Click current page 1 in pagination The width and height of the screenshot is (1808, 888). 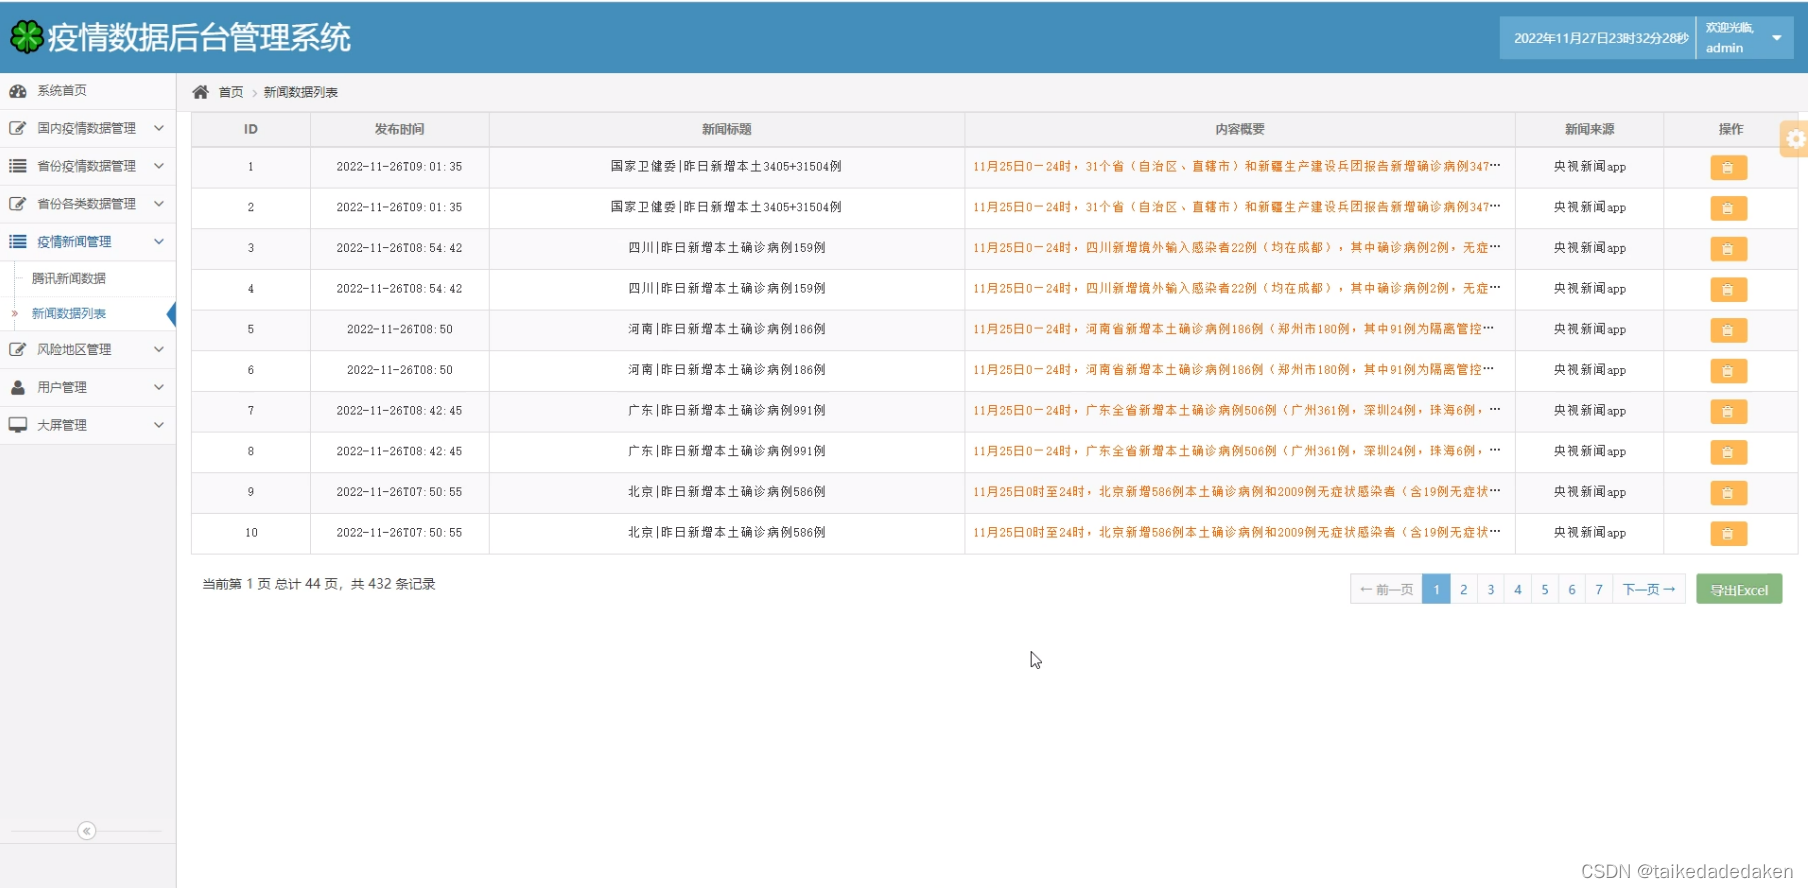click(1436, 590)
